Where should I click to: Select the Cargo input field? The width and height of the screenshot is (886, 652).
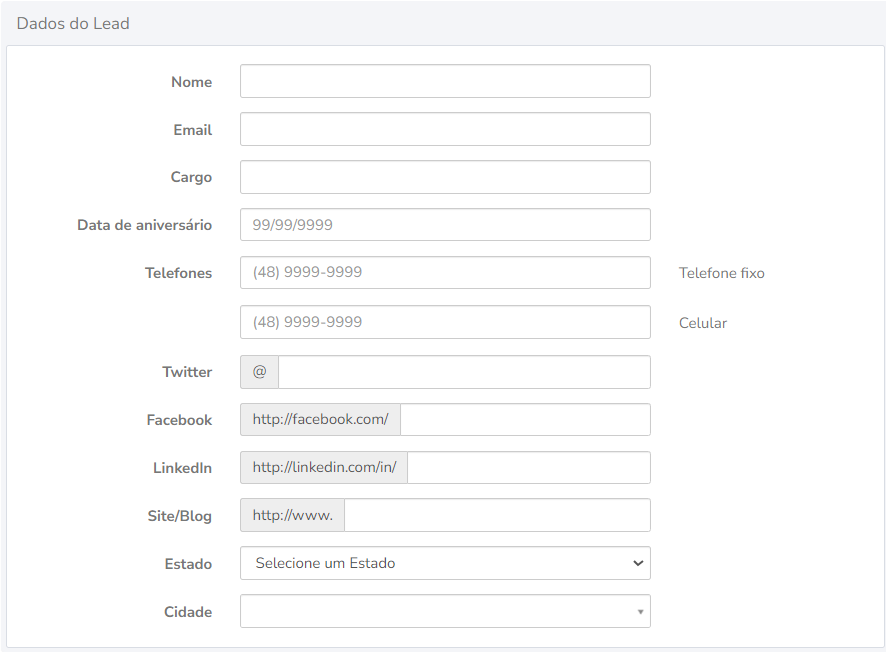445,177
